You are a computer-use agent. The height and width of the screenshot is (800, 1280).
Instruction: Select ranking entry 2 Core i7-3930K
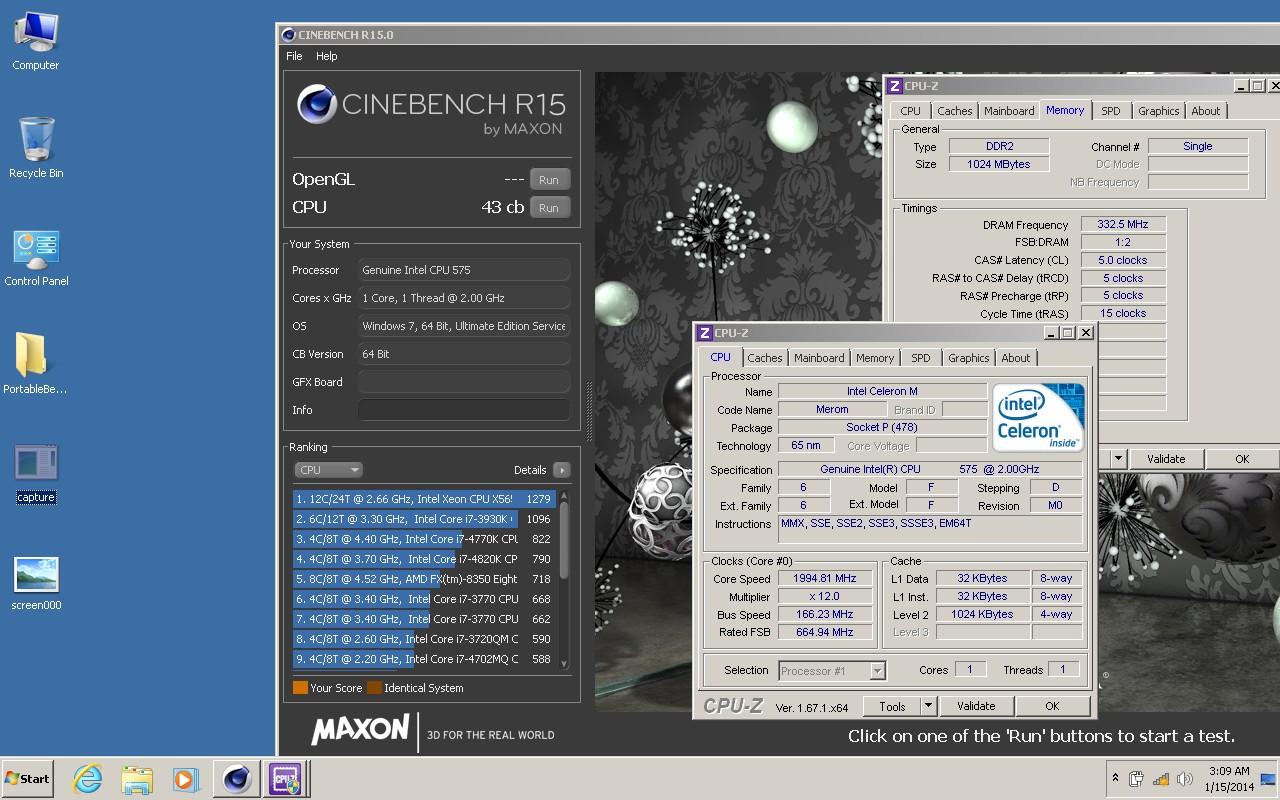point(424,519)
